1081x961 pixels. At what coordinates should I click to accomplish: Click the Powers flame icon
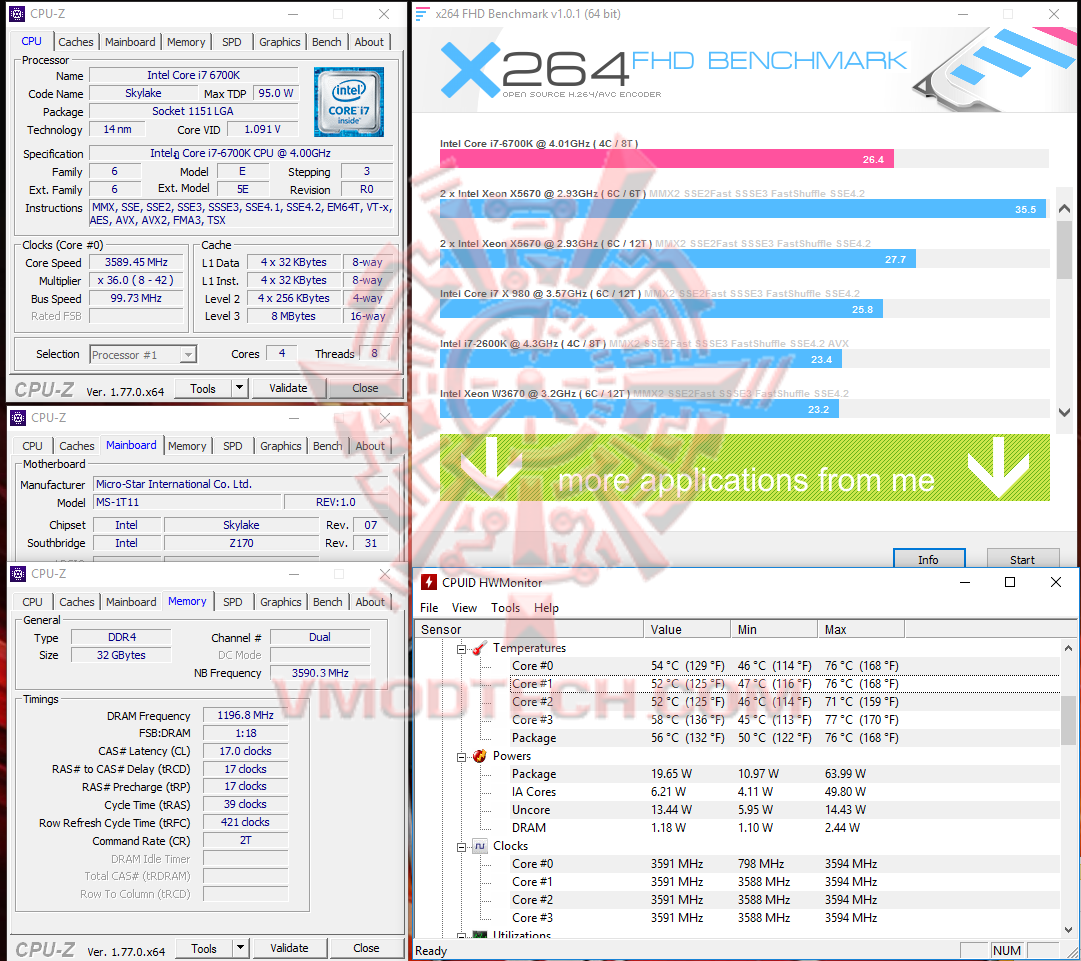[480, 756]
